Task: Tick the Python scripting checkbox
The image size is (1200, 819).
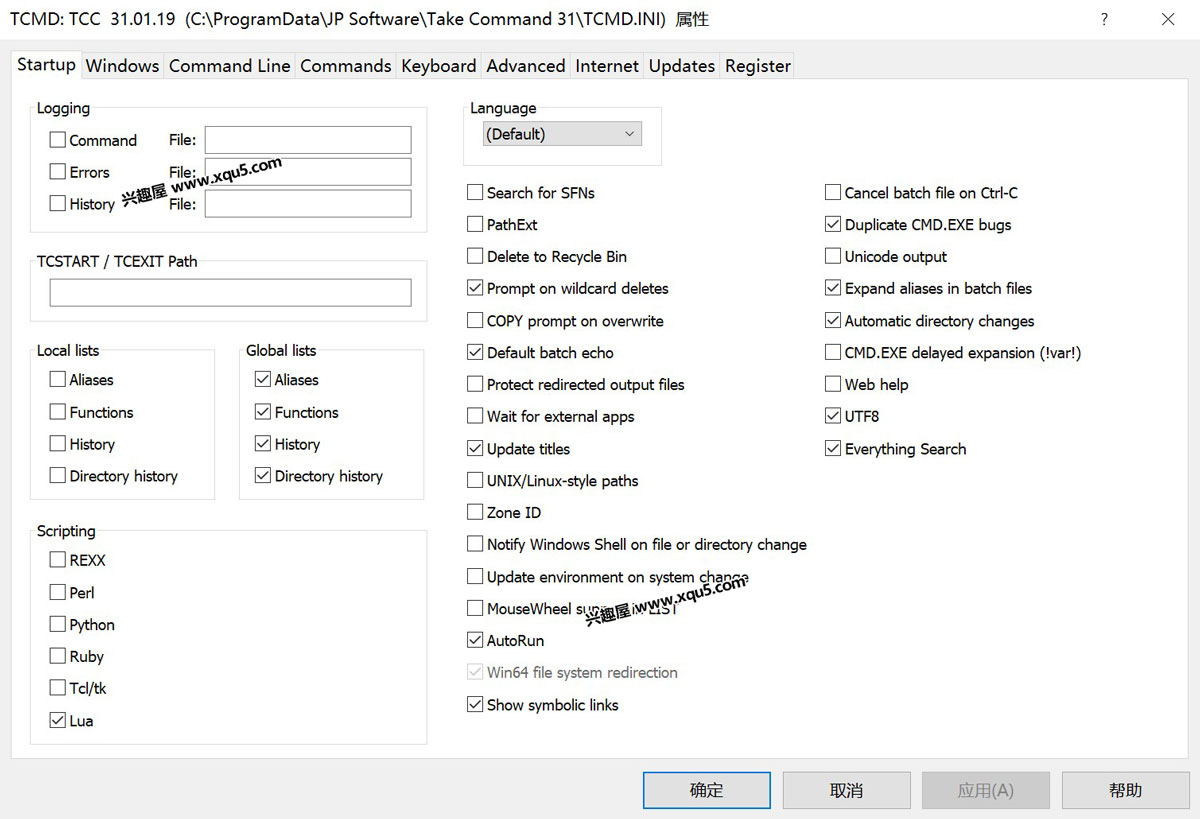Action: (58, 624)
